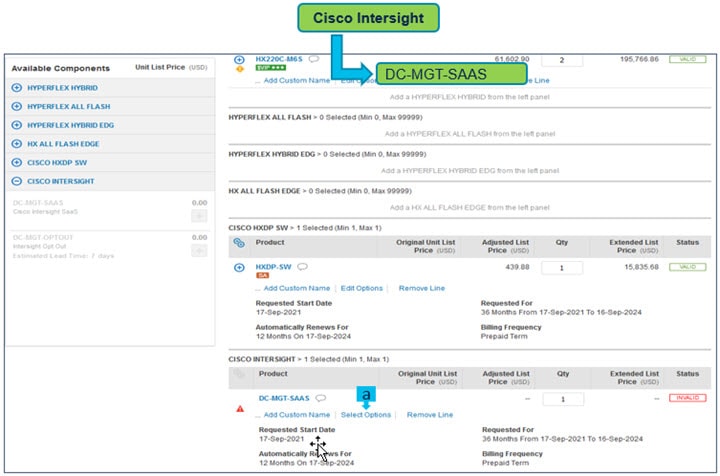Click red warning triangle for DC-MGT-SAAS
Viewport: 720px width, 476px height.
tap(240, 409)
